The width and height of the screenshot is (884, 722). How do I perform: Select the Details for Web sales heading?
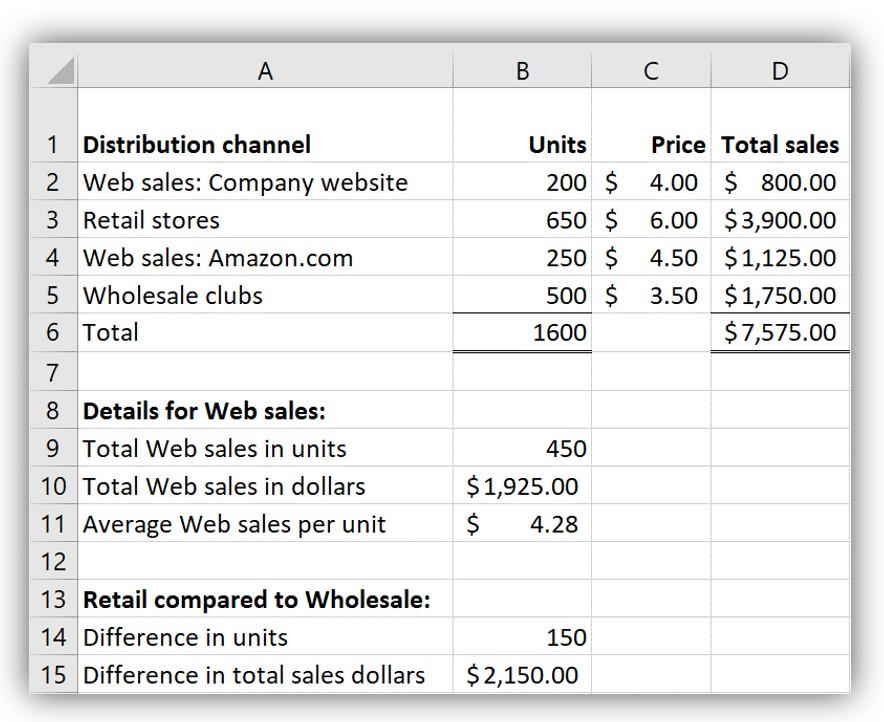[x=204, y=410]
